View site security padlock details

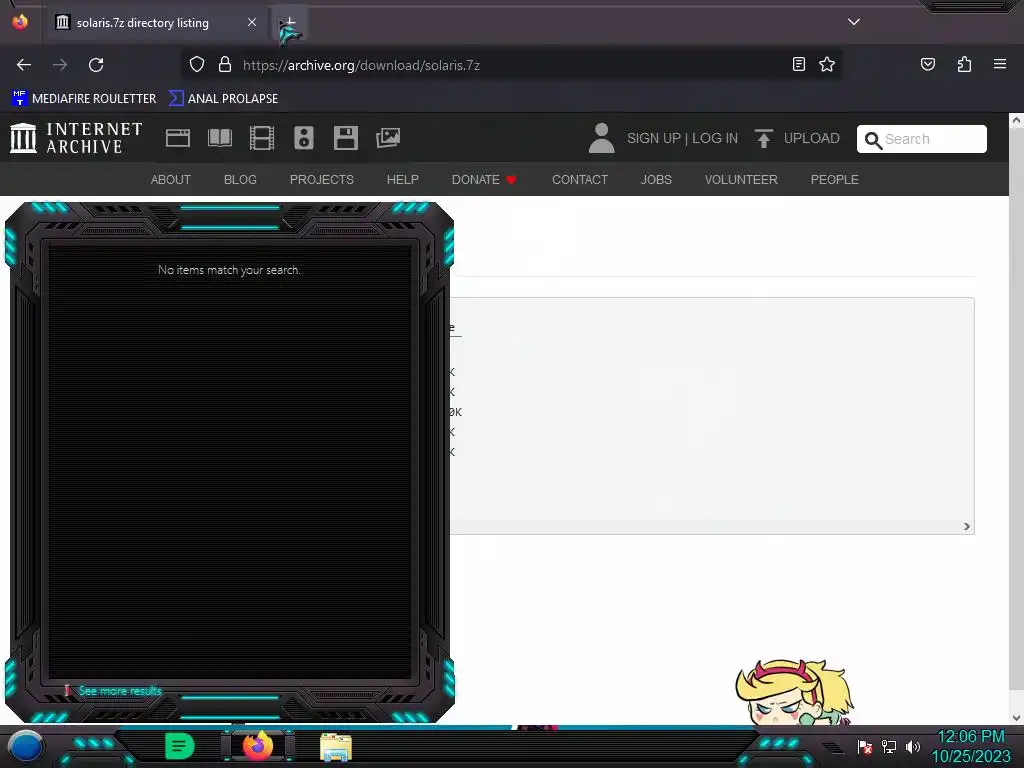(225, 64)
